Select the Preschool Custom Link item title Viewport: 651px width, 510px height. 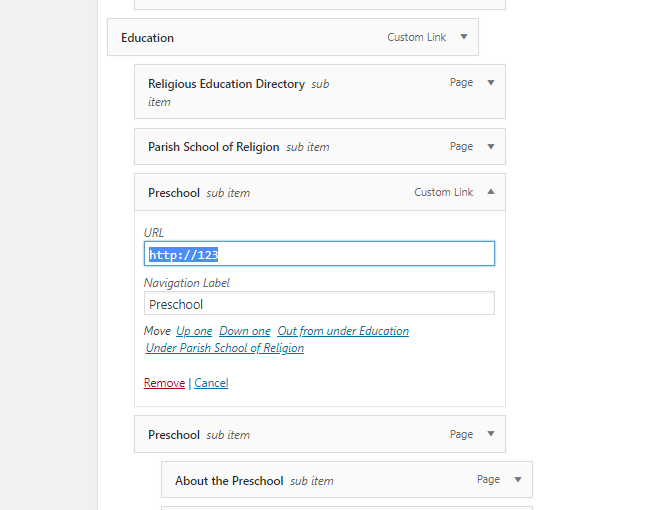pos(174,193)
